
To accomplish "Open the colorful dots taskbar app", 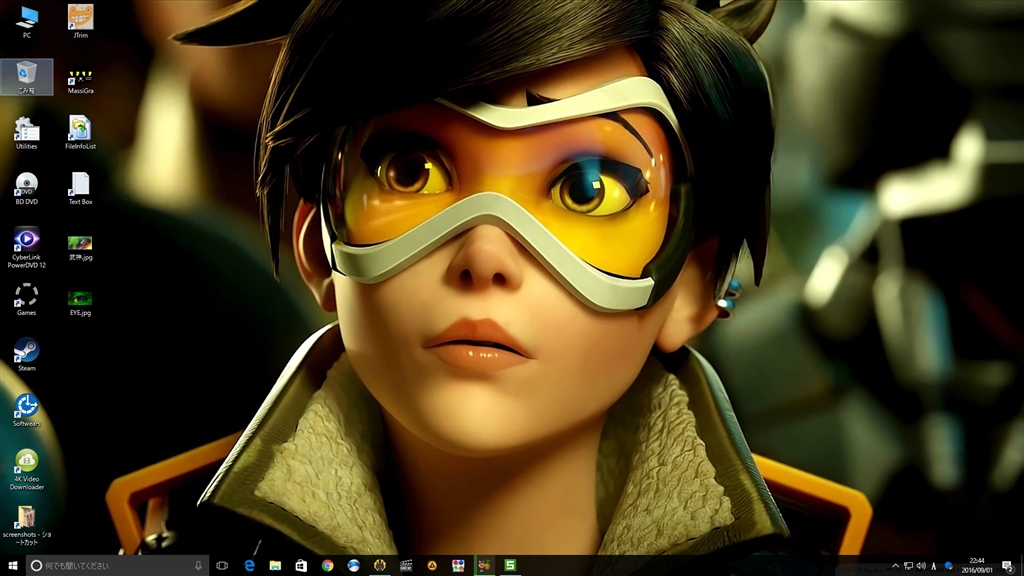I will 458,566.
